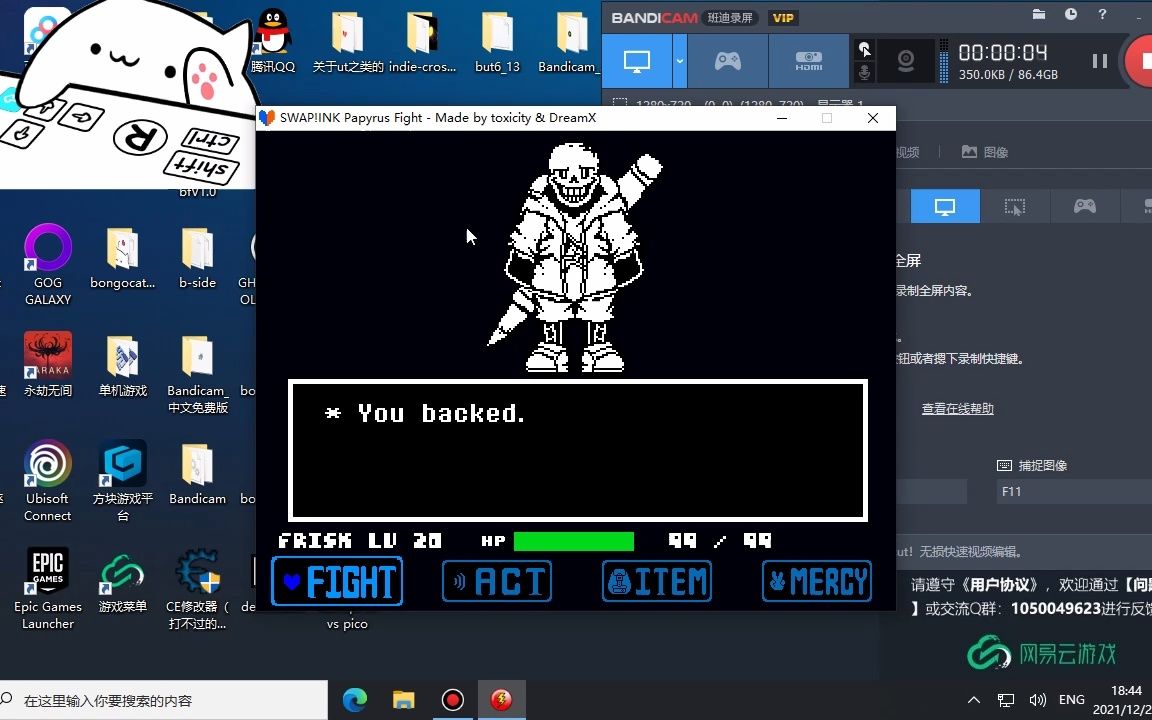Open Microsoft Edge from taskbar
Screen dimensions: 1152x720
(x=355, y=700)
